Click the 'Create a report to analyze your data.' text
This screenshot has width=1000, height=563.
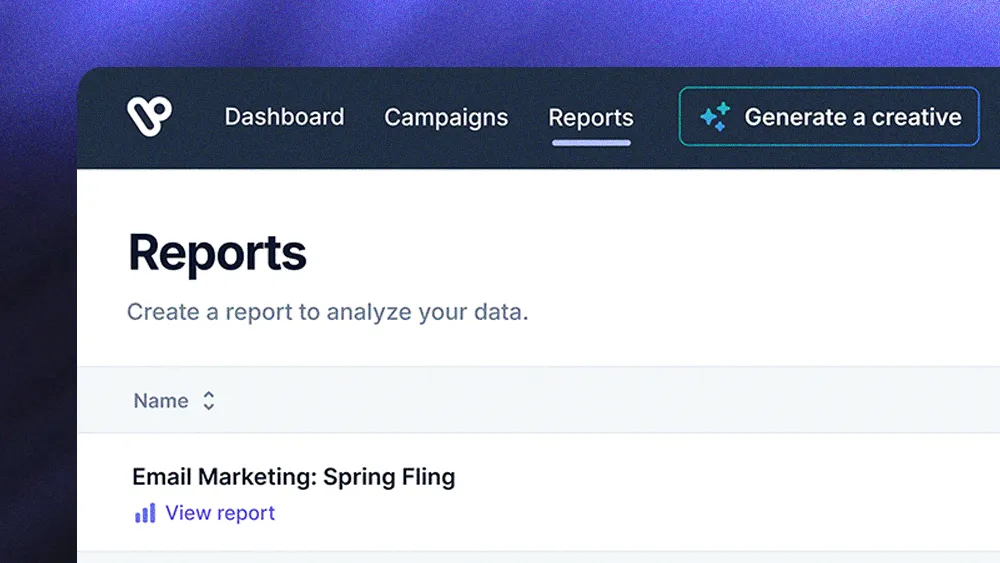(328, 312)
